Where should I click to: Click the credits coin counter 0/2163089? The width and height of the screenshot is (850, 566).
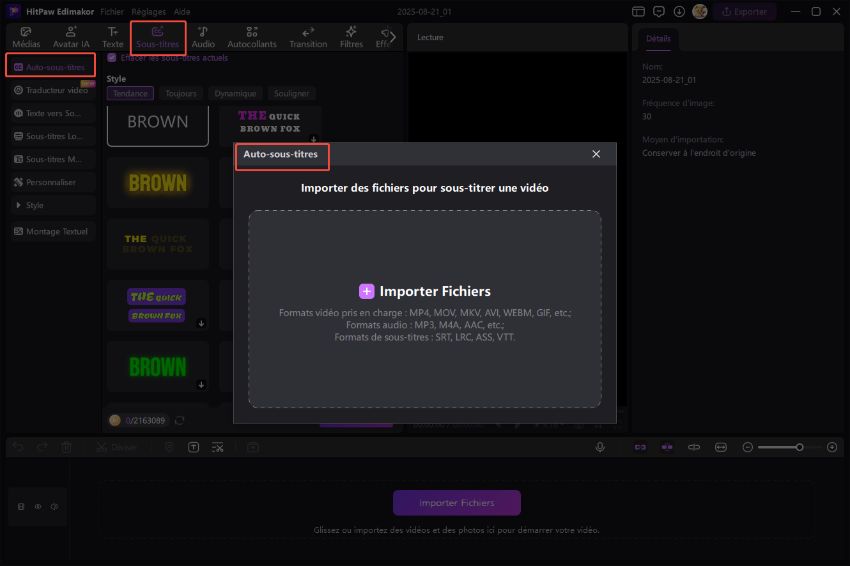138,420
